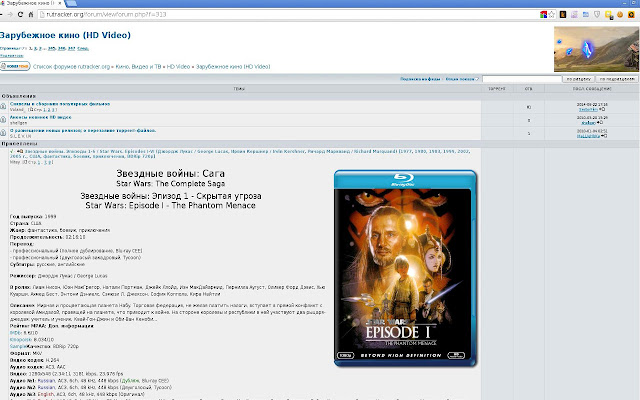The height and width of the screenshot is (400, 640).
Task: Click last poster name in first announcement row
Action: coord(589,109)
